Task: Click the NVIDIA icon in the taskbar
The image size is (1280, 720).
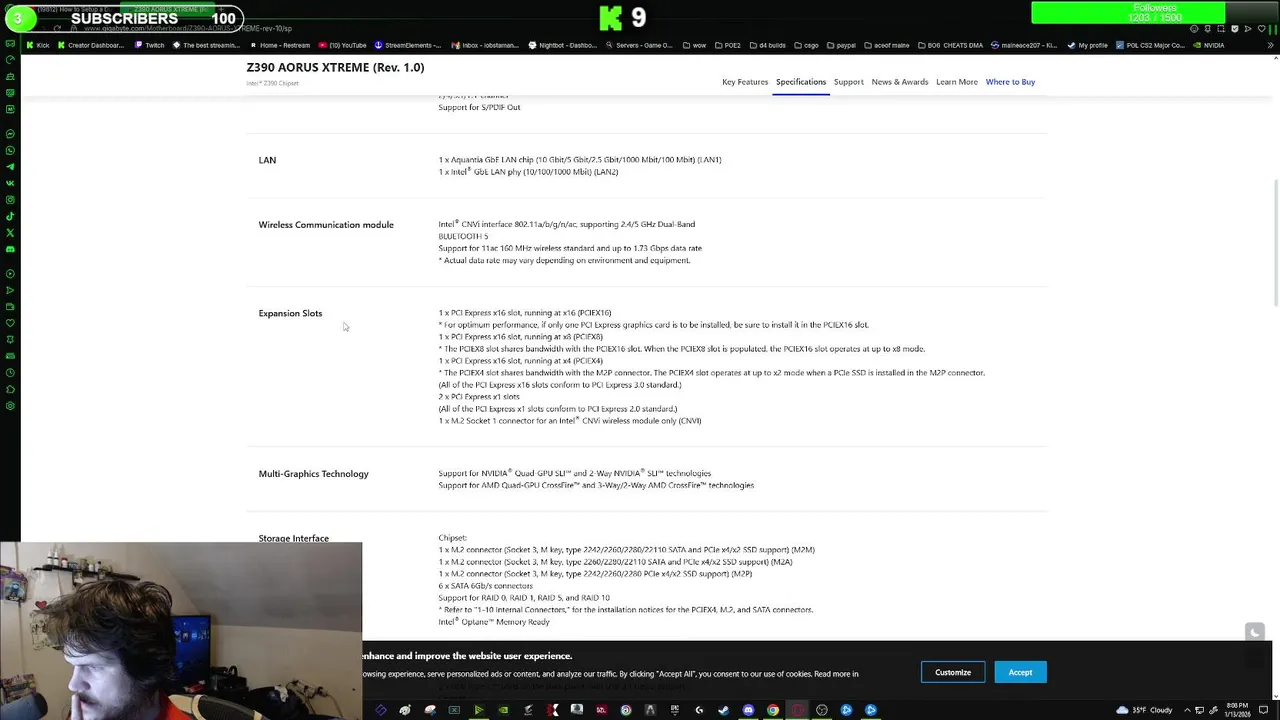Action: [503, 710]
